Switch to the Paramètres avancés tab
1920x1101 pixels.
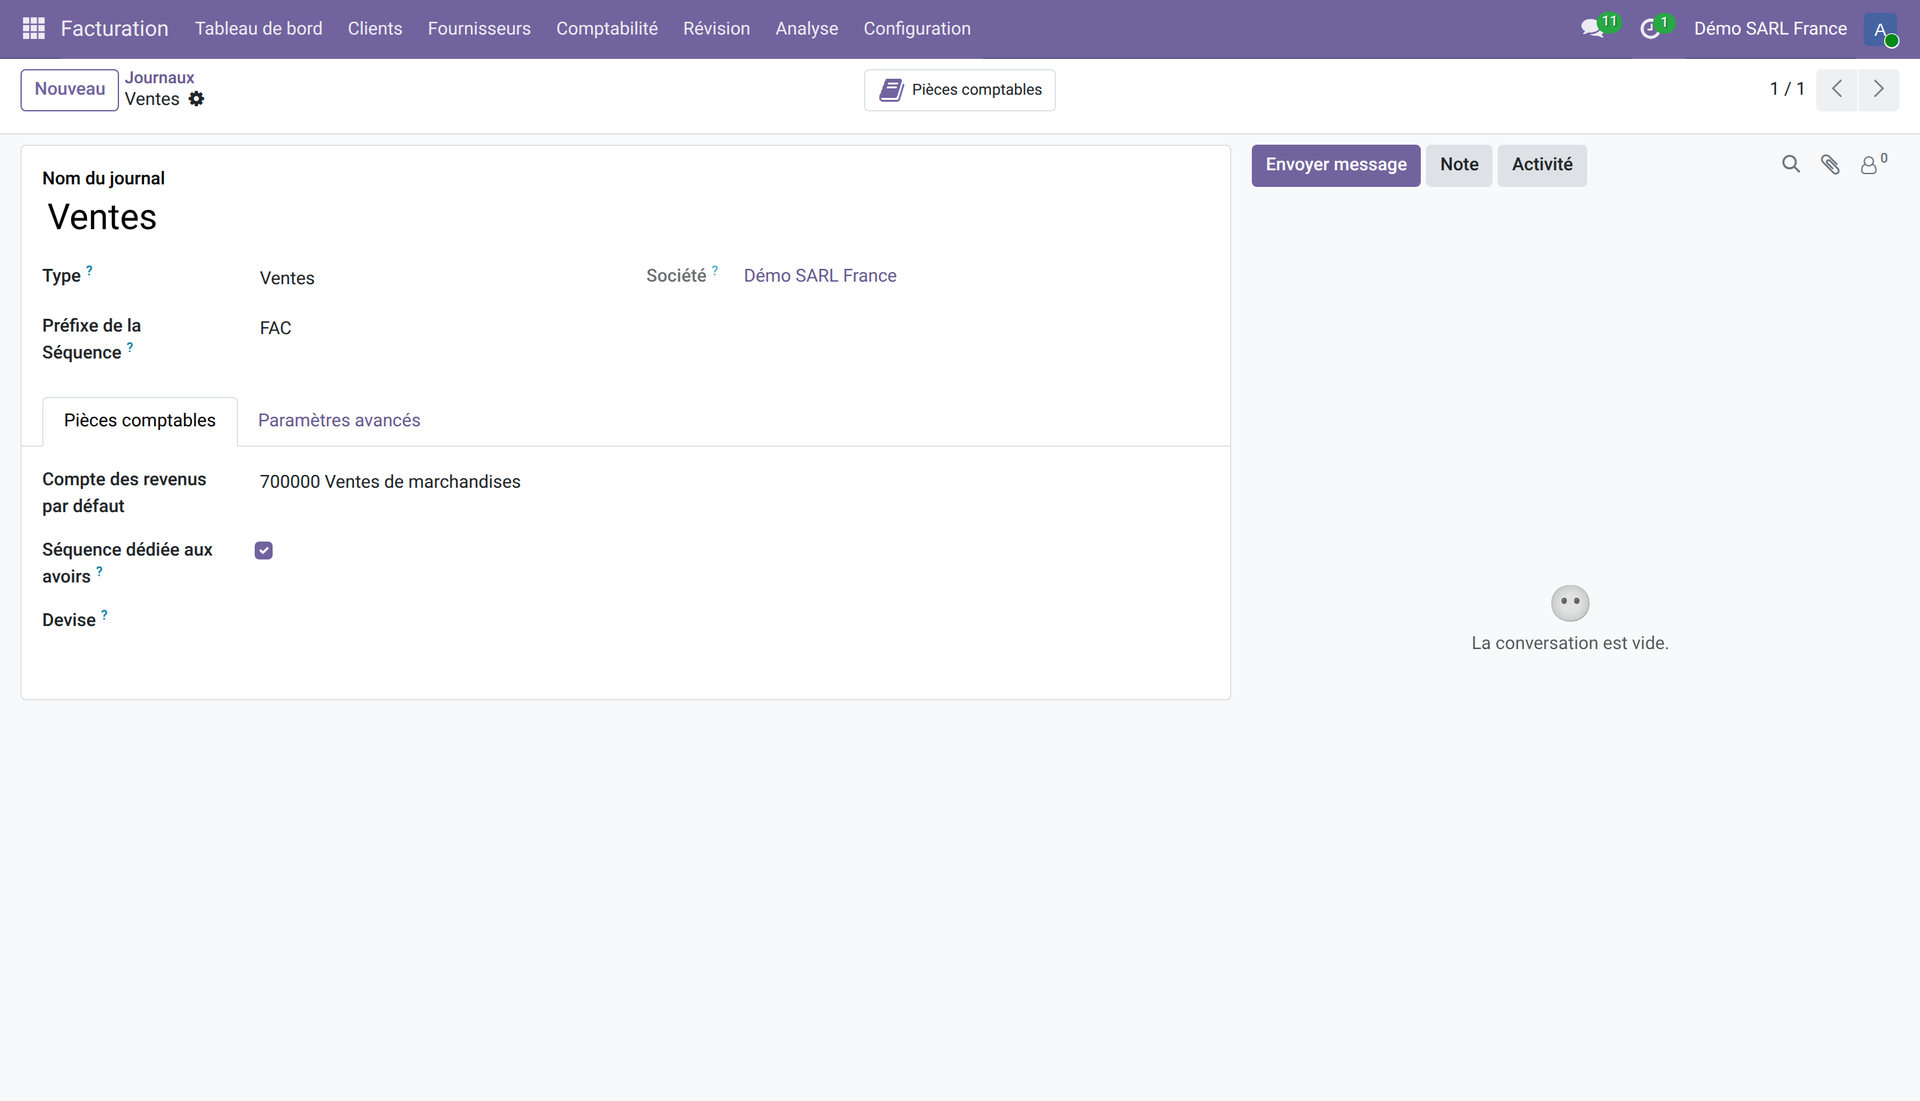[x=339, y=421]
